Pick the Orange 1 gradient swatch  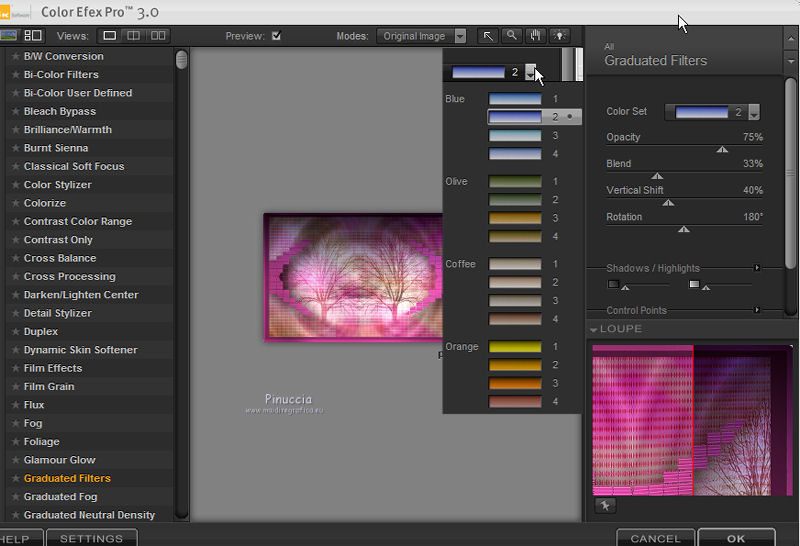pyautogui.click(x=515, y=347)
